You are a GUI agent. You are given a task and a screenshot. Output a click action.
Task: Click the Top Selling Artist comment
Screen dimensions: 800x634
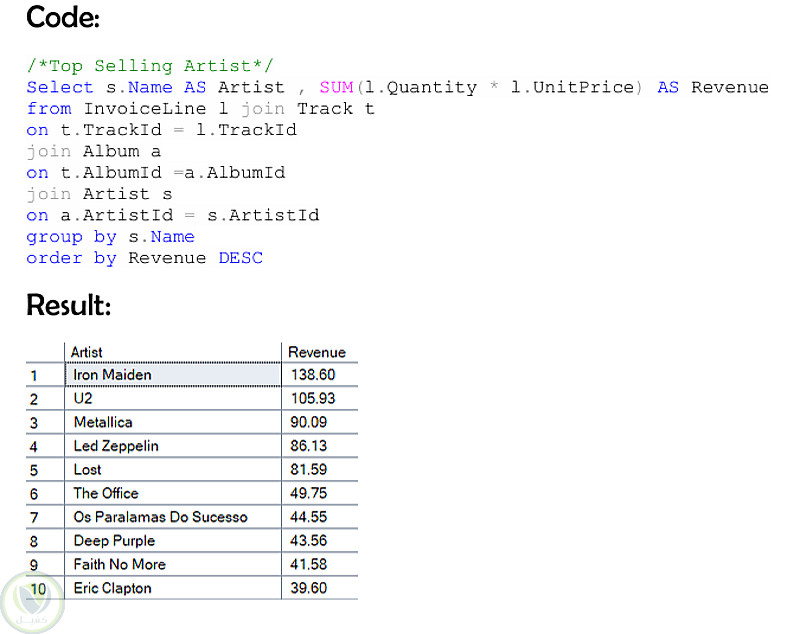coord(150,66)
